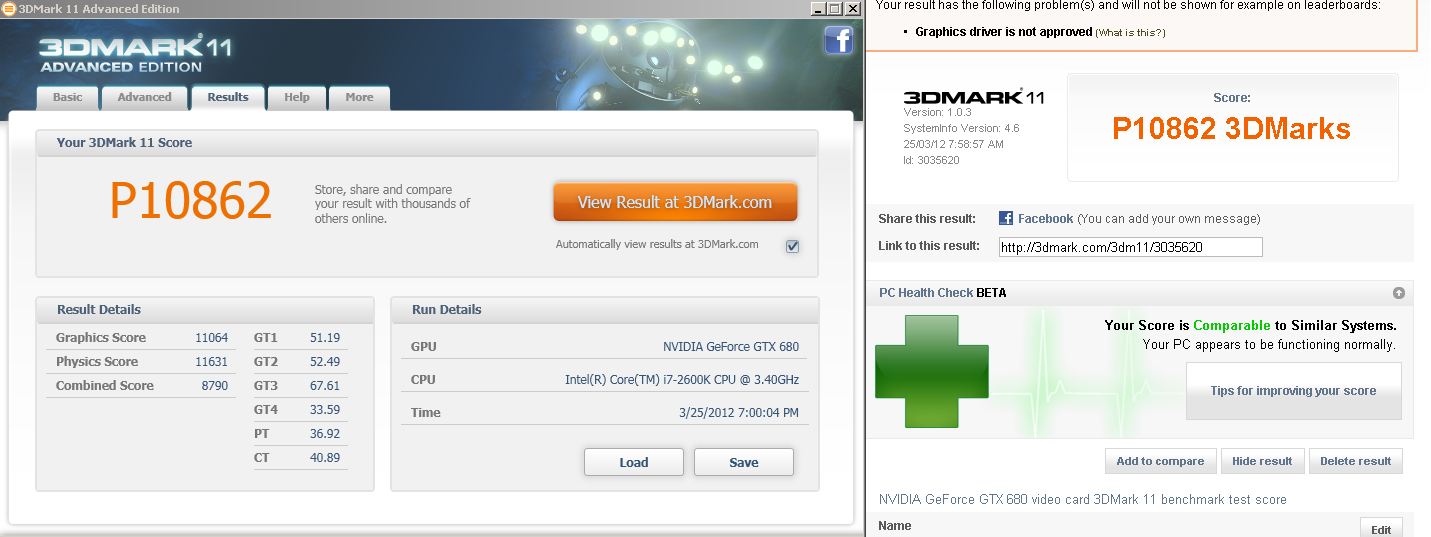The height and width of the screenshot is (537, 1431).
Task: Click the result link URL field
Action: [1130, 247]
